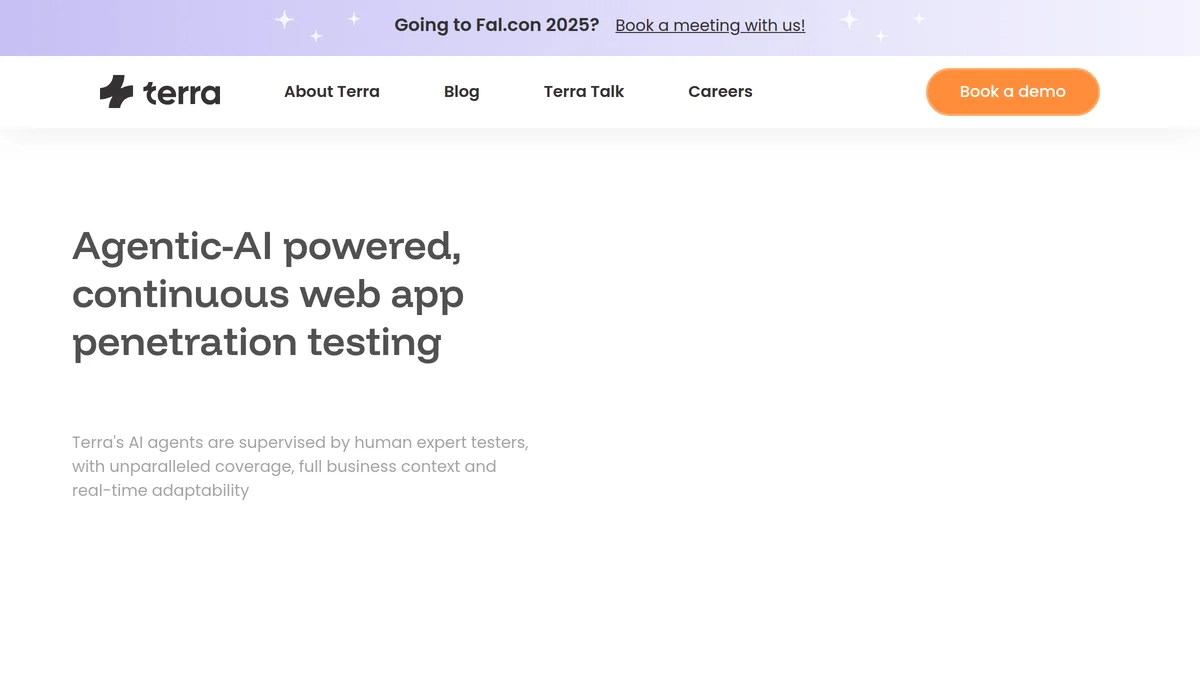Open the About Terra menu item
Image resolution: width=1200 pixels, height=675 pixels.
332,92
